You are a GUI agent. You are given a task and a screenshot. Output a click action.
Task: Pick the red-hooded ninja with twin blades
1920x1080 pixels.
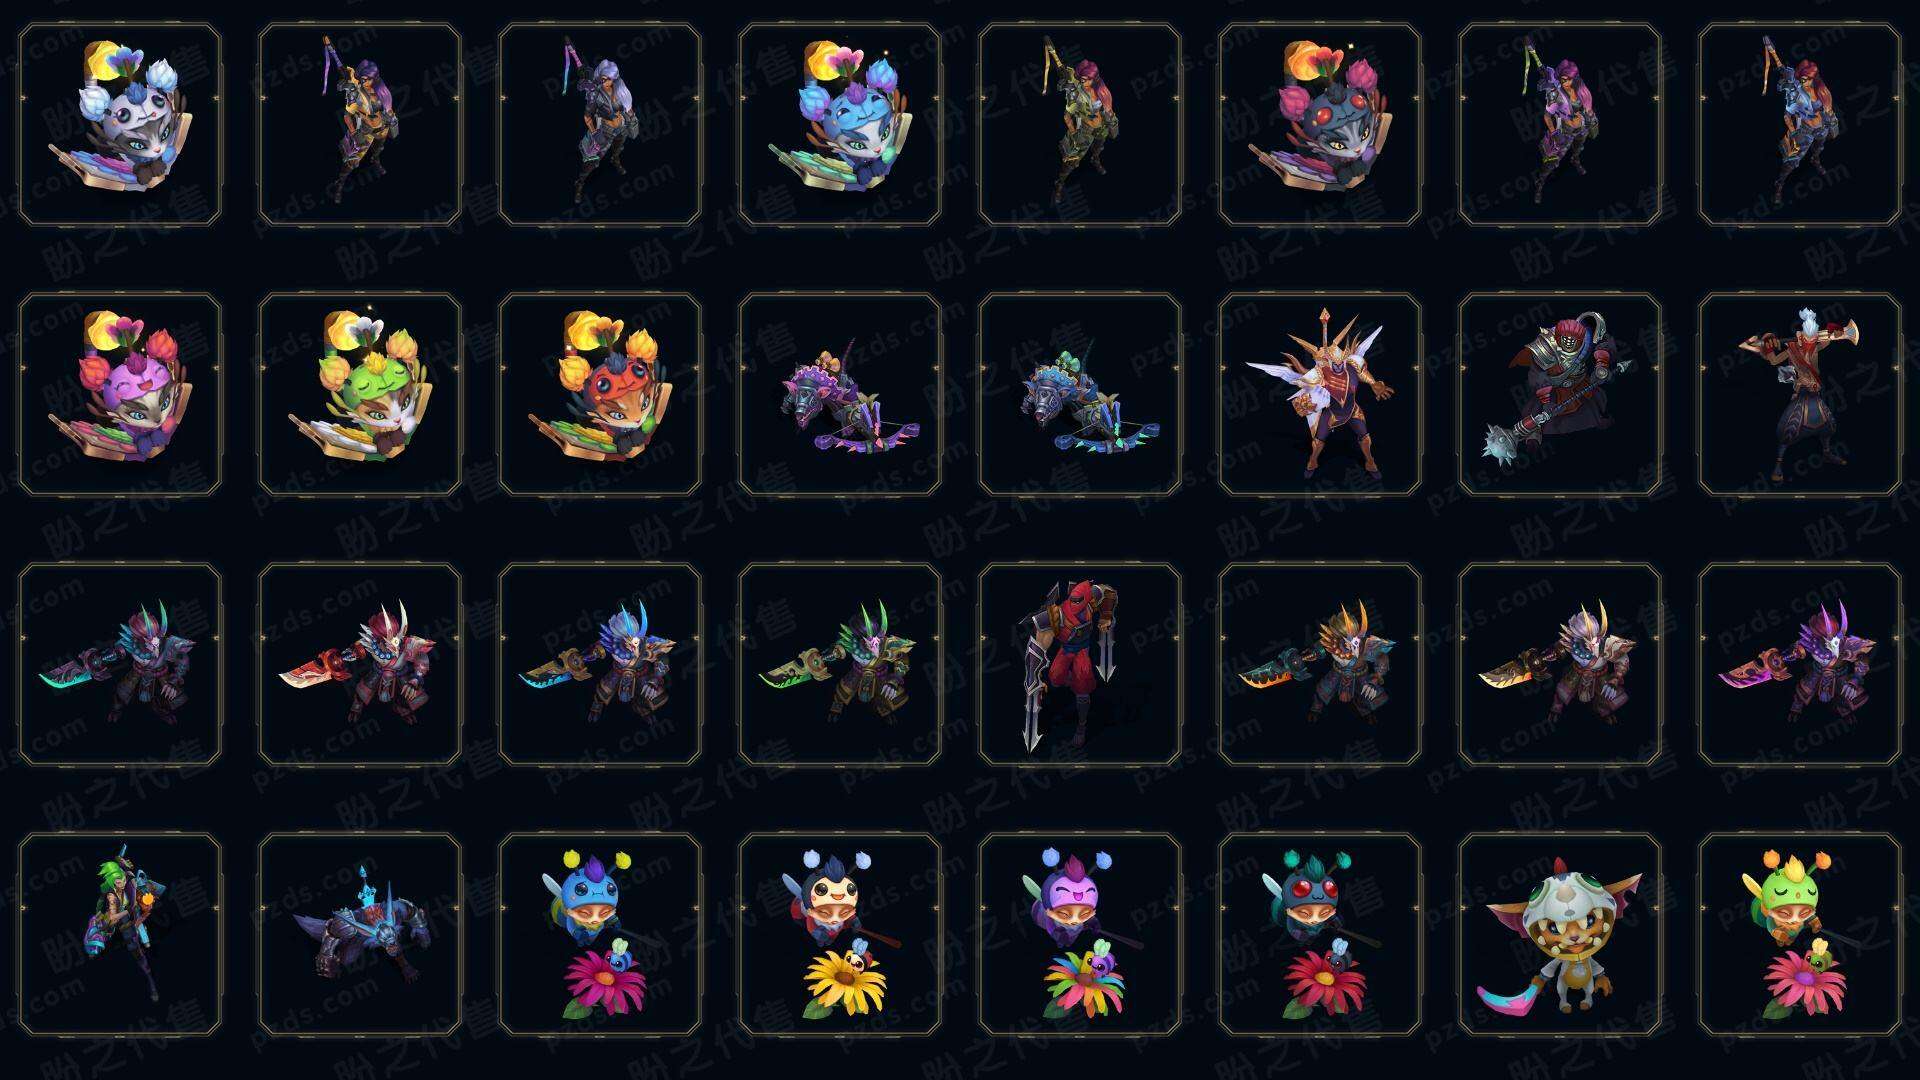click(x=1080, y=664)
